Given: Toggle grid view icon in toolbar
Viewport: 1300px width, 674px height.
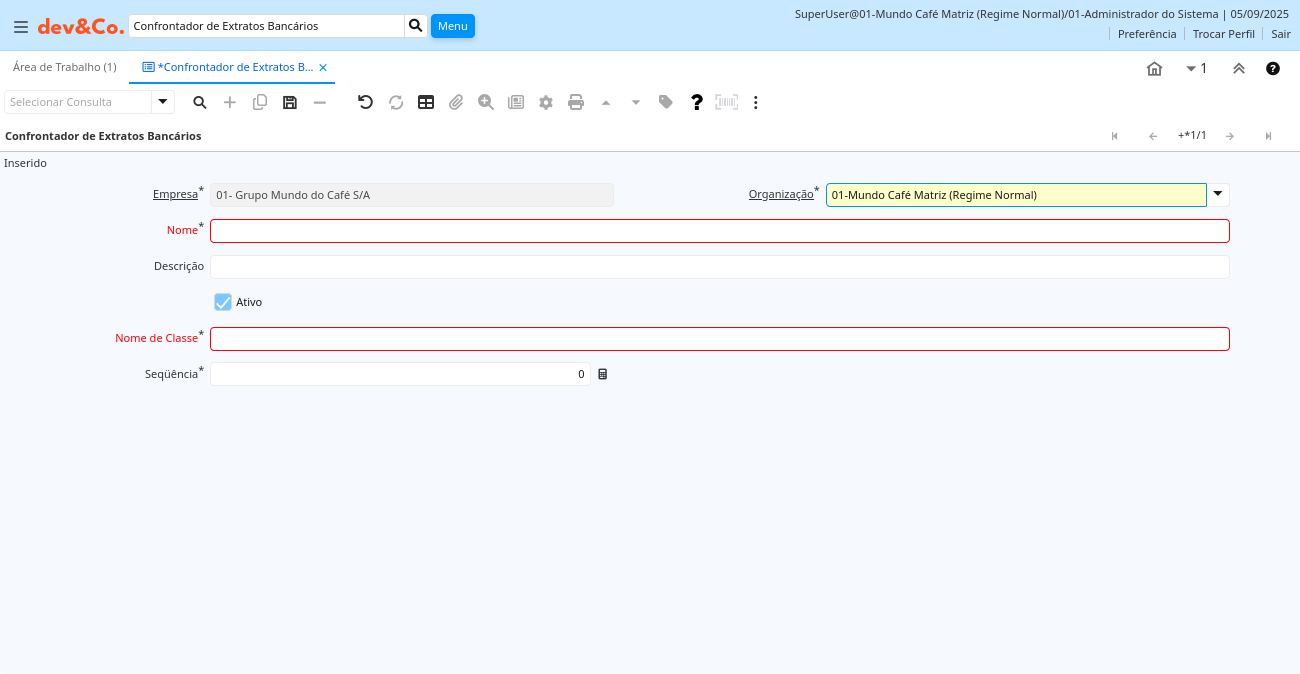Looking at the screenshot, I should (x=426, y=102).
